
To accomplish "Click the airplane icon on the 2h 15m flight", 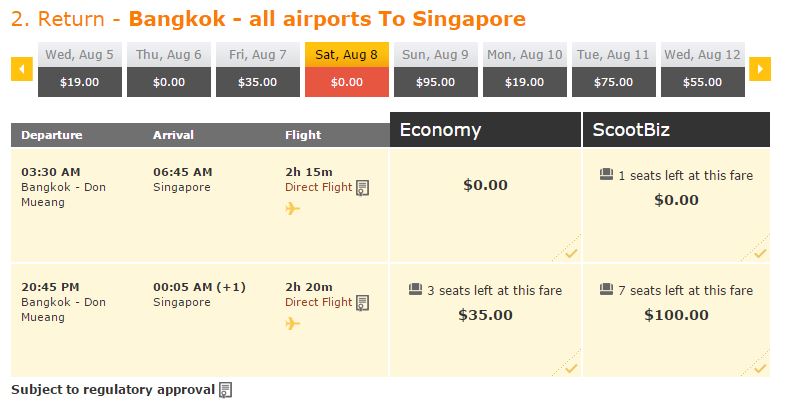I will pyautogui.click(x=293, y=208).
